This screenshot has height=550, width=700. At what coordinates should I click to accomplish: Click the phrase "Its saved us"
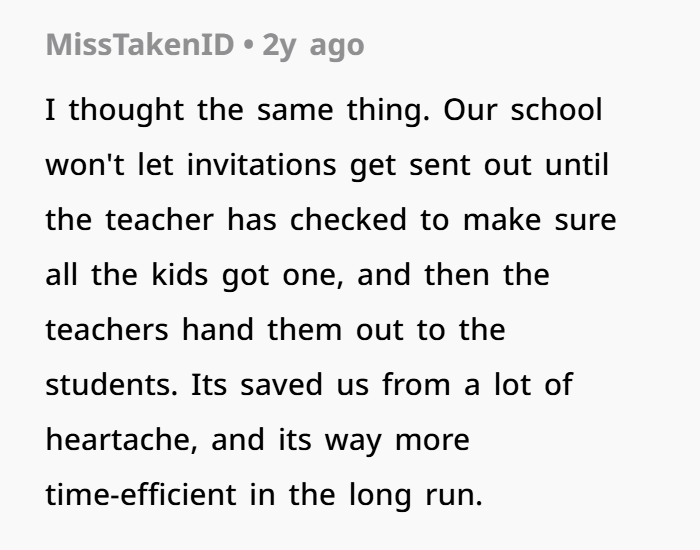pyautogui.click(x=280, y=384)
